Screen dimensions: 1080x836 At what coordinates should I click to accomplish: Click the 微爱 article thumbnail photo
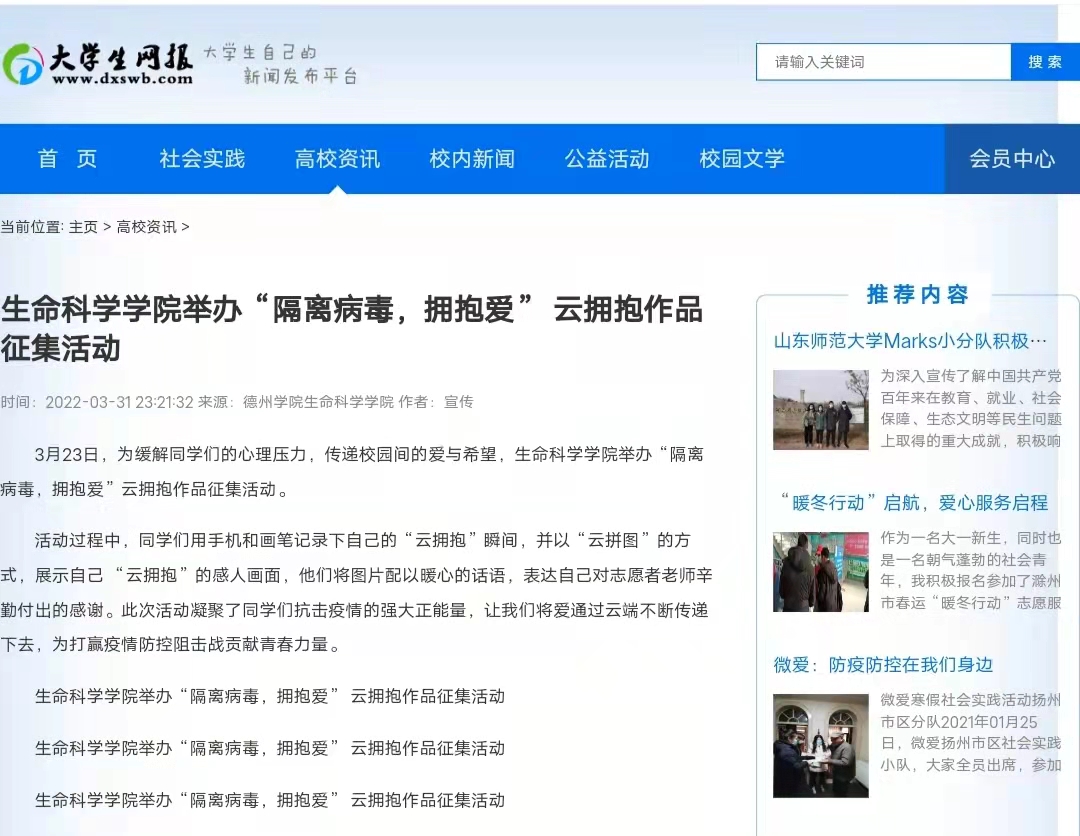click(x=820, y=745)
